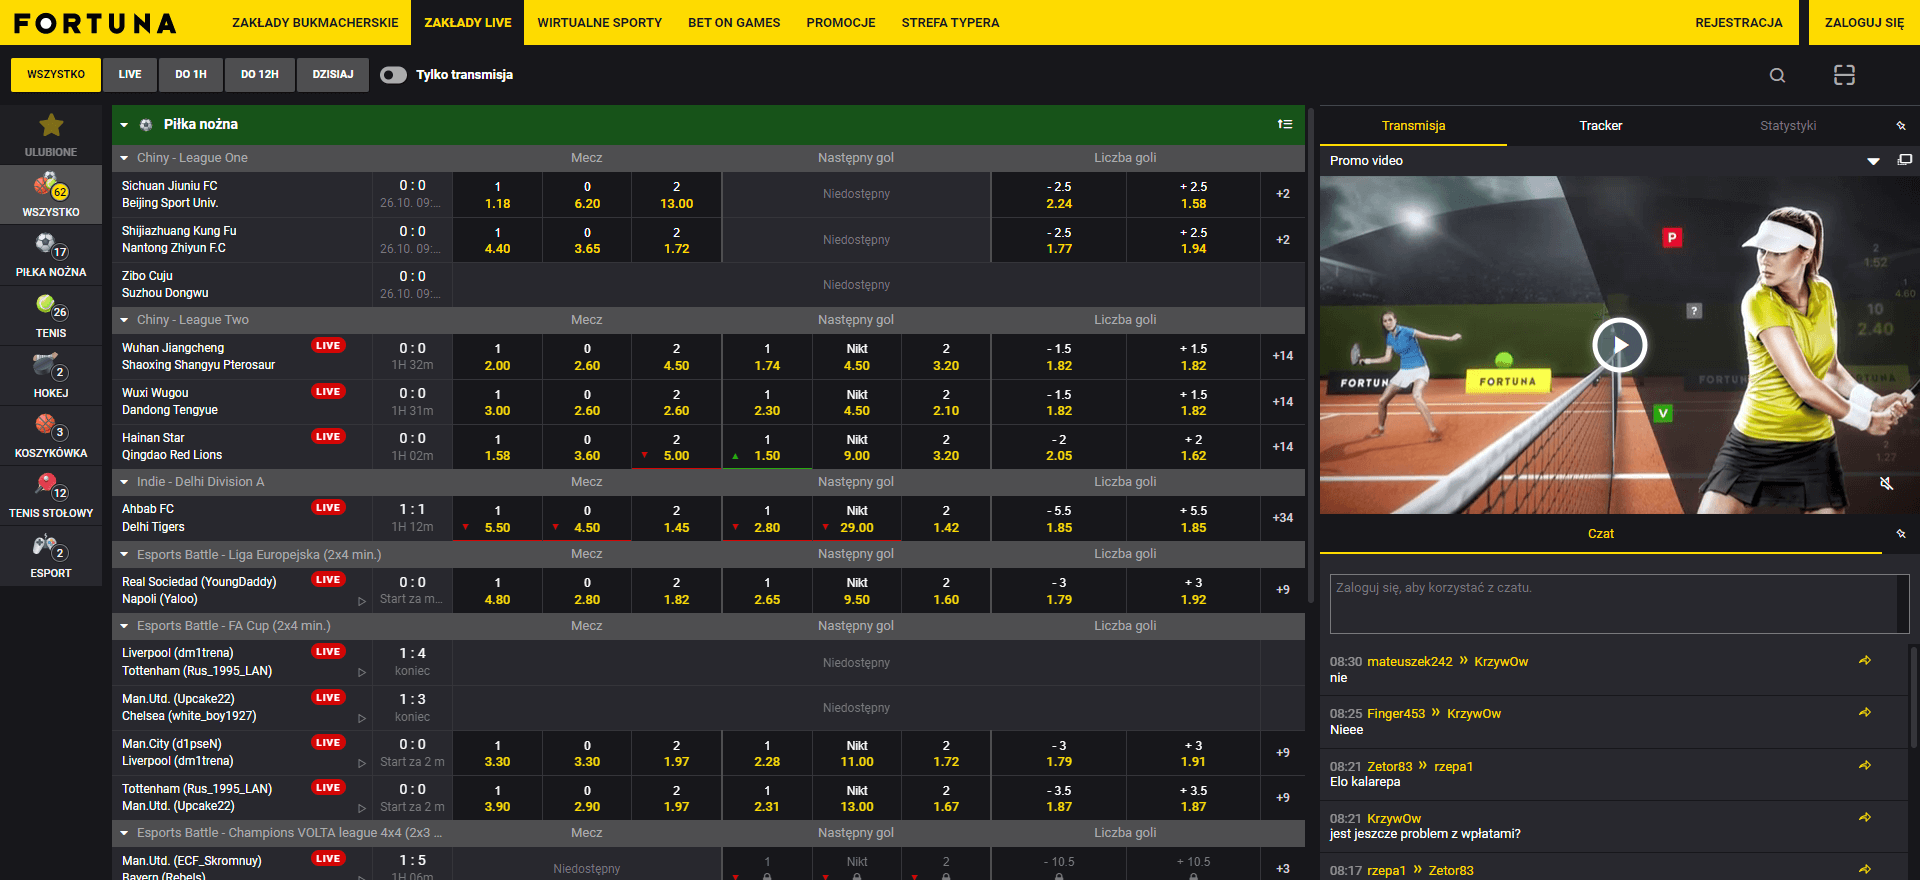Screen dimensions: 1920x880
Task: Collapse the Indie - Delhi Division A group
Action: tap(124, 482)
